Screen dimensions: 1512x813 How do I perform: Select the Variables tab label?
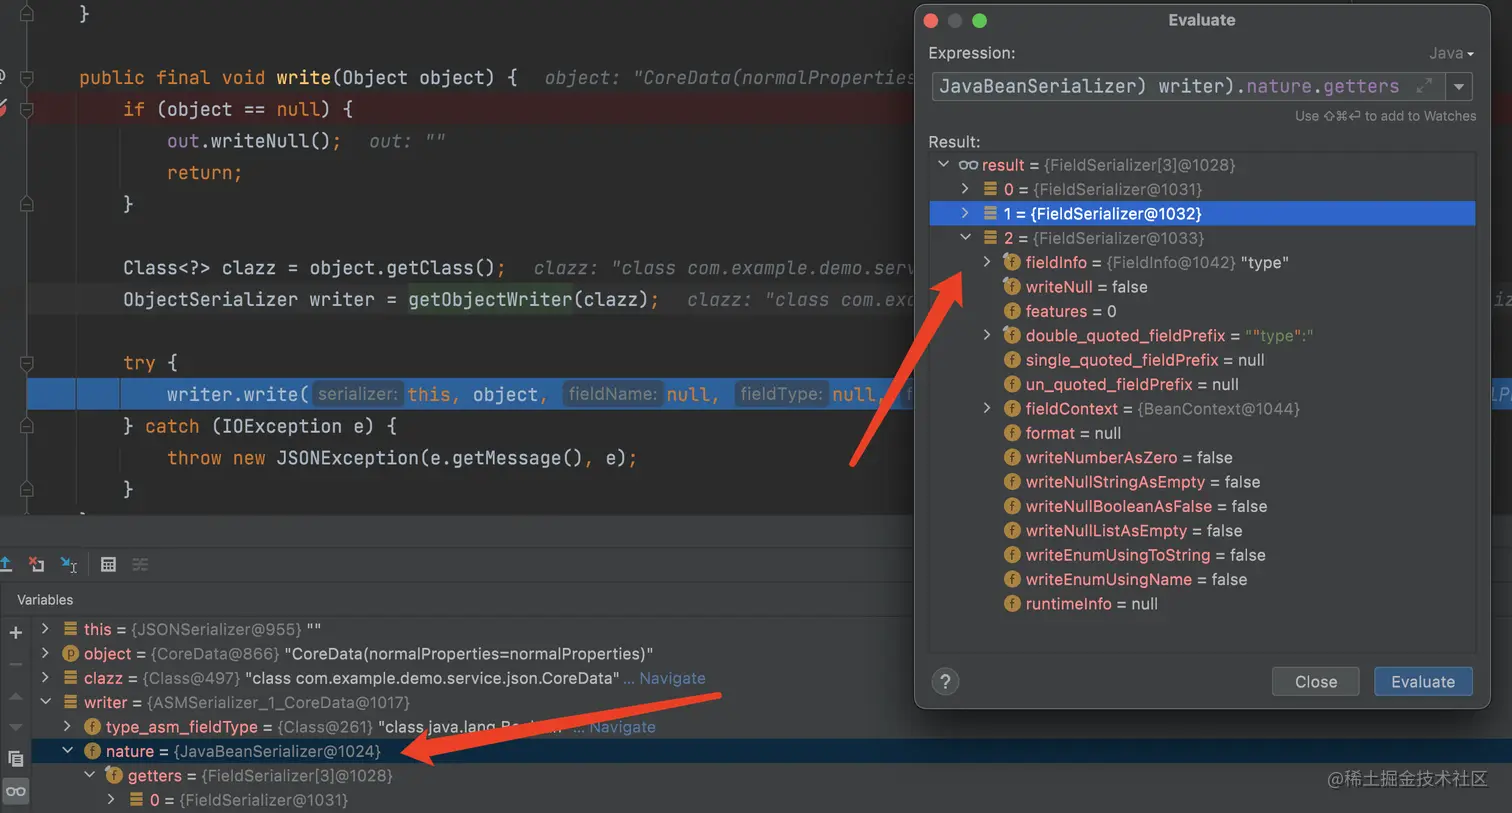pos(45,600)
